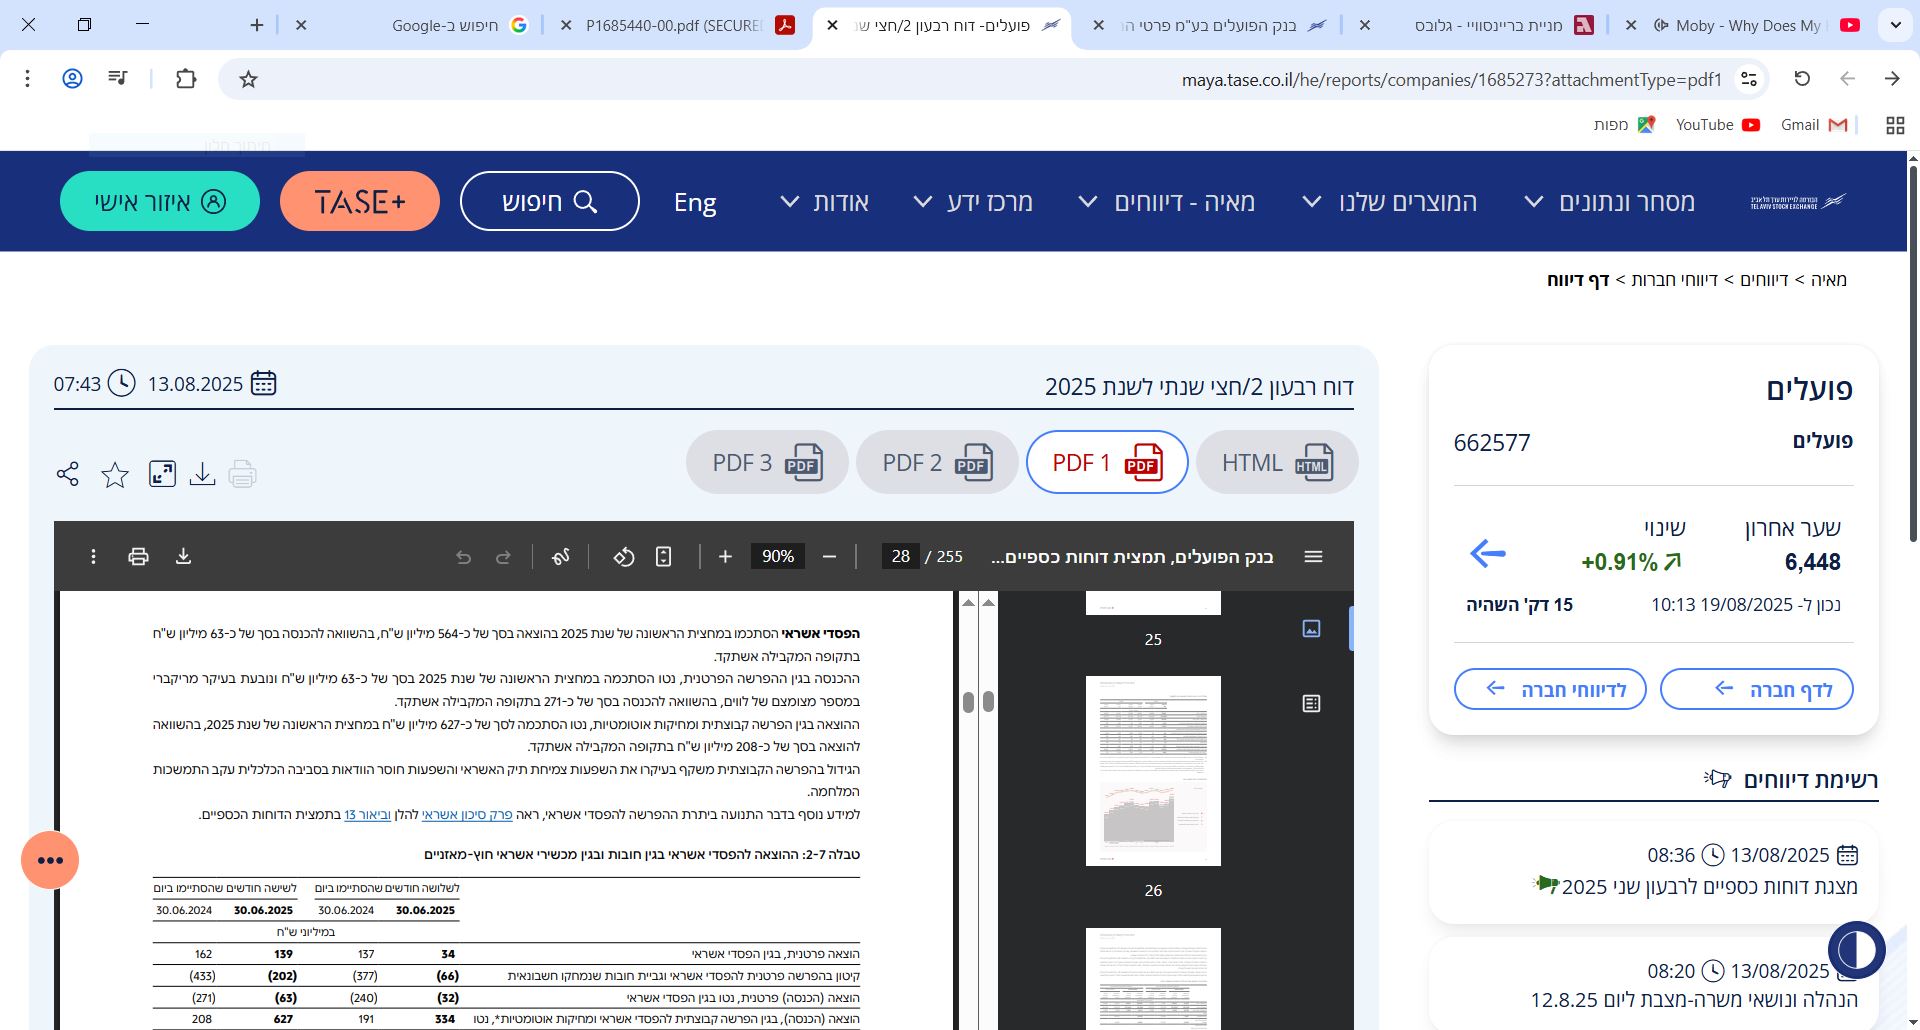Screen dimensions: 1920x1030
Task: Click the redo arrow in the PDF toolbar
Action: coord(503,556)
